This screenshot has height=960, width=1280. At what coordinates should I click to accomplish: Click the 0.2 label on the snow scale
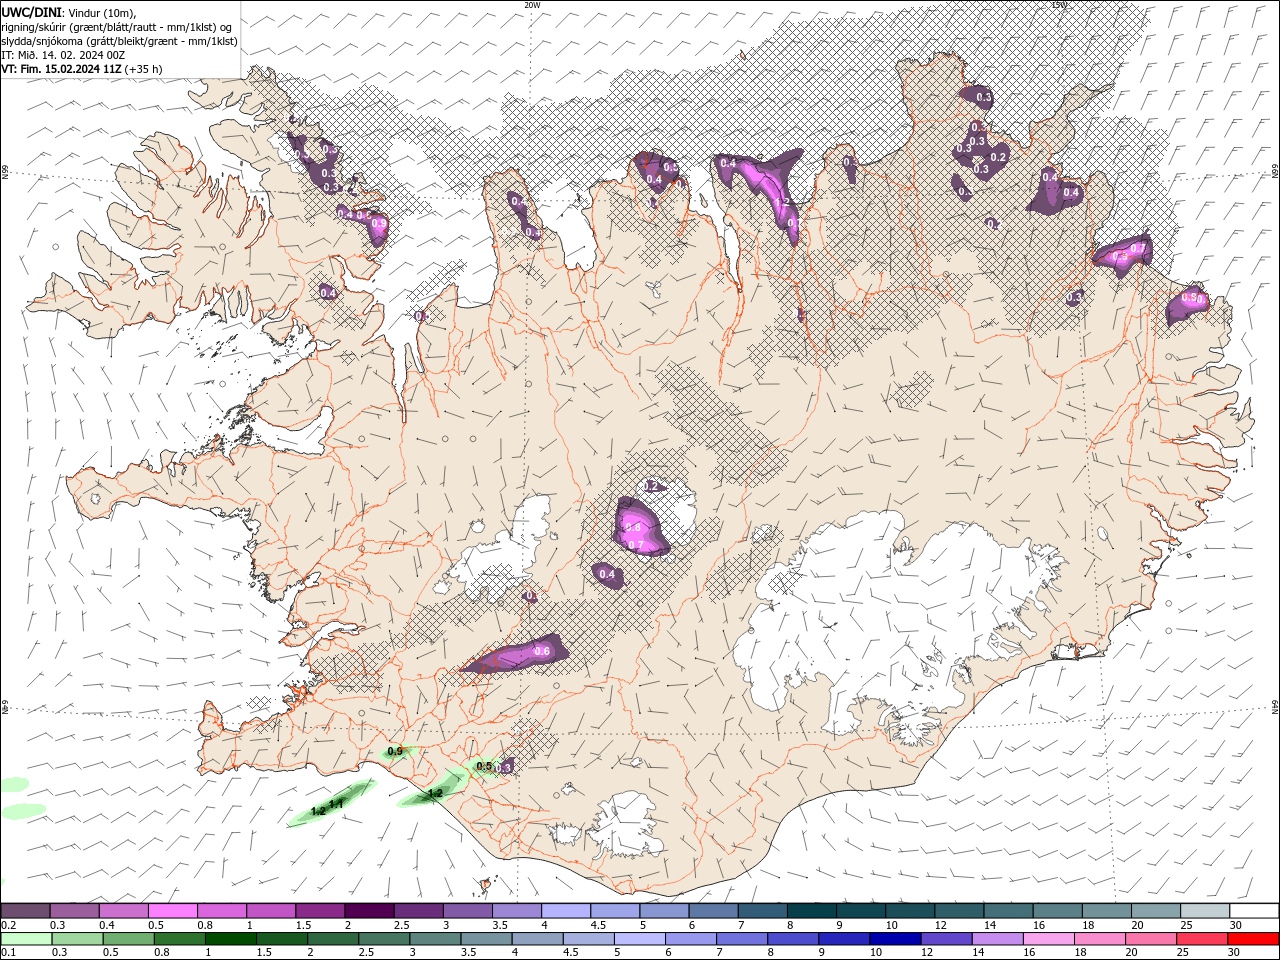click(8, 925)
